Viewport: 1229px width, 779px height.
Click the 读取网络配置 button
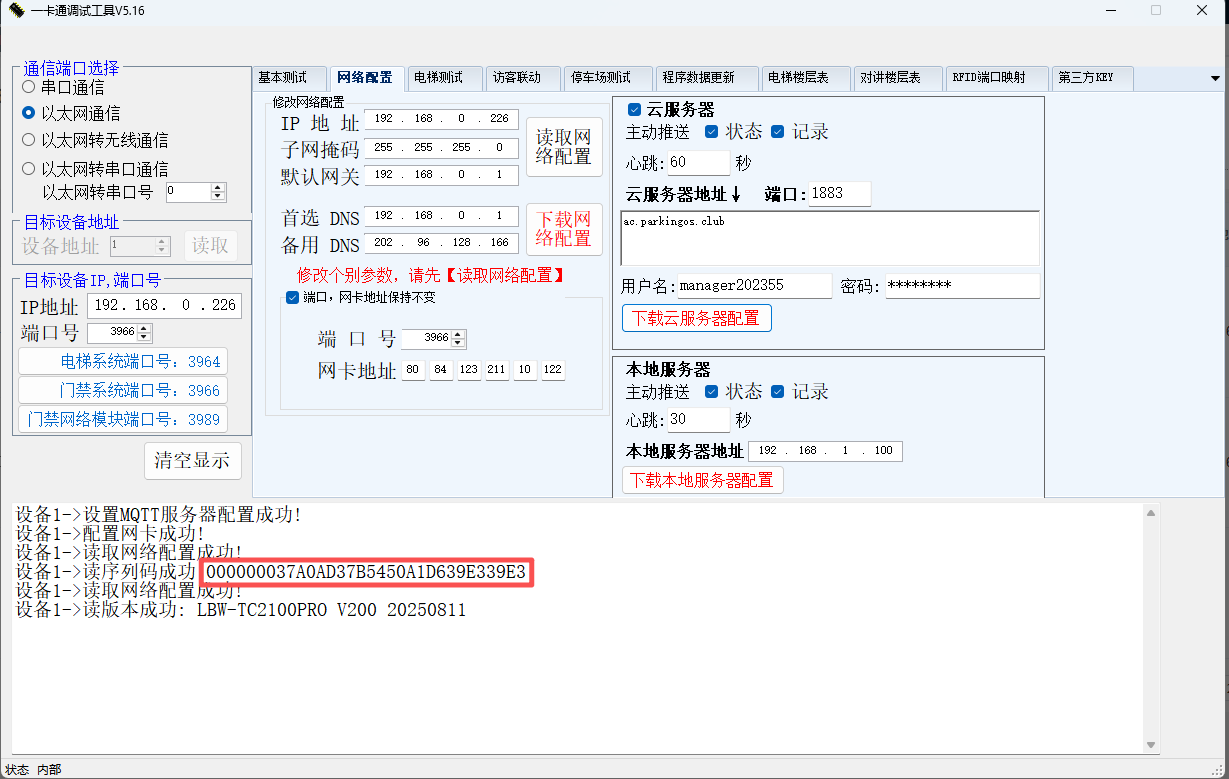564,147
